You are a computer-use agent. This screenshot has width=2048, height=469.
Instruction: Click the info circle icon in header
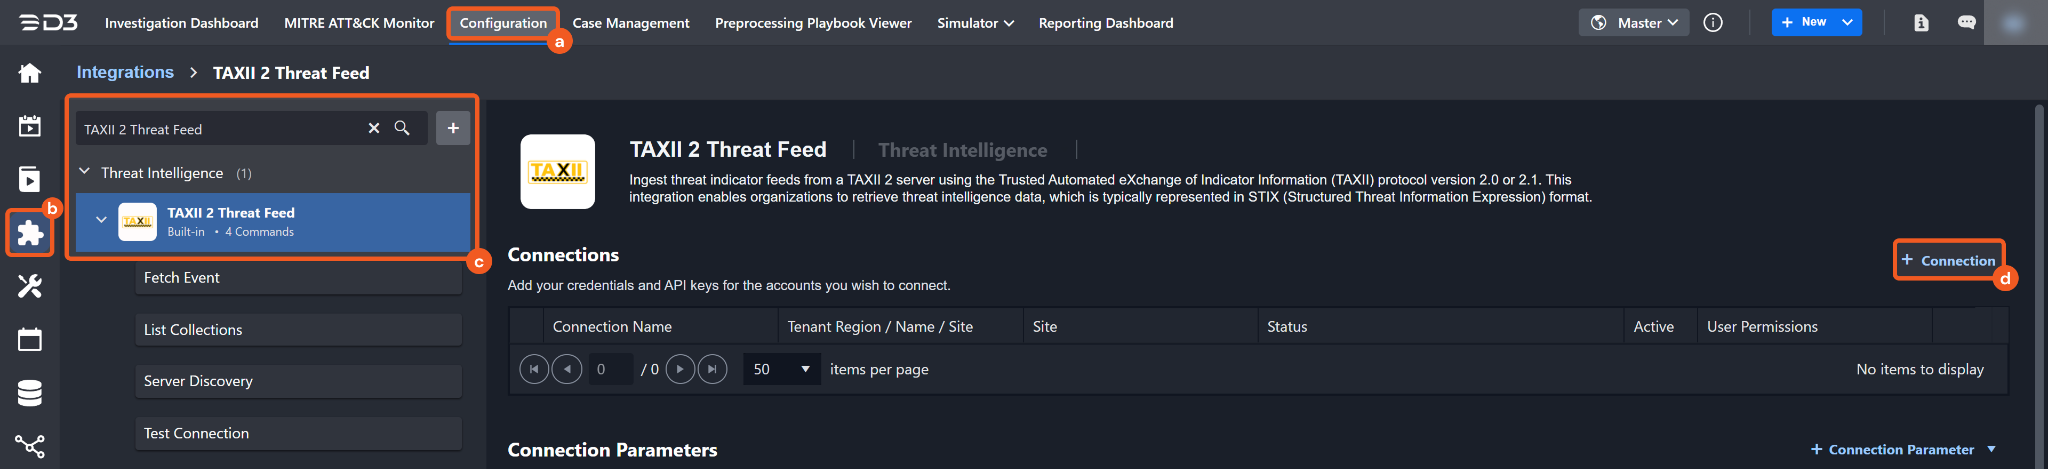point(1713,22)
